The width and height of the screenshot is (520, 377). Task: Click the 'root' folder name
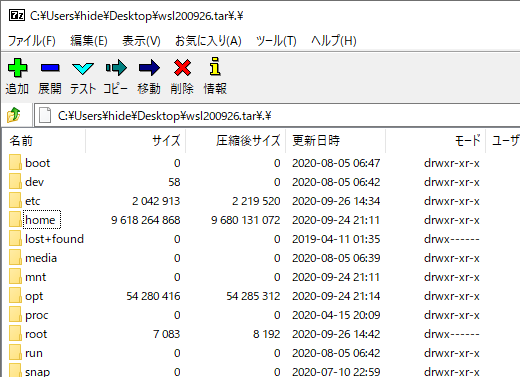(x=36, y=334)
